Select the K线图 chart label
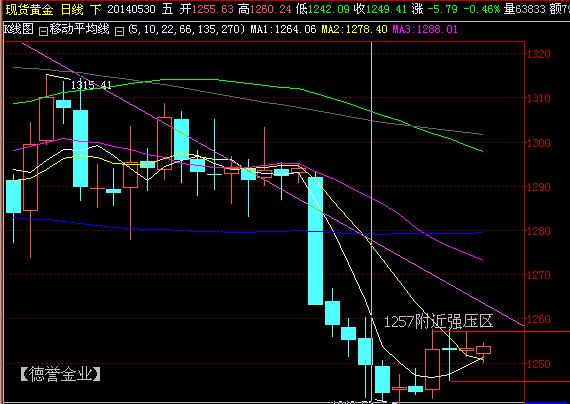 [19, 29]
